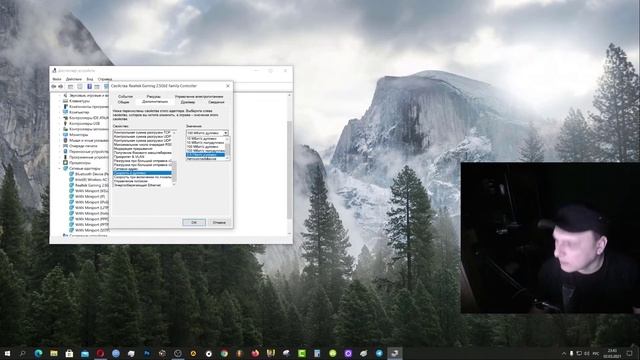Open the Telegram taskbar icon
This screenshot has width=640, height=360.
[x=379, y=353]
